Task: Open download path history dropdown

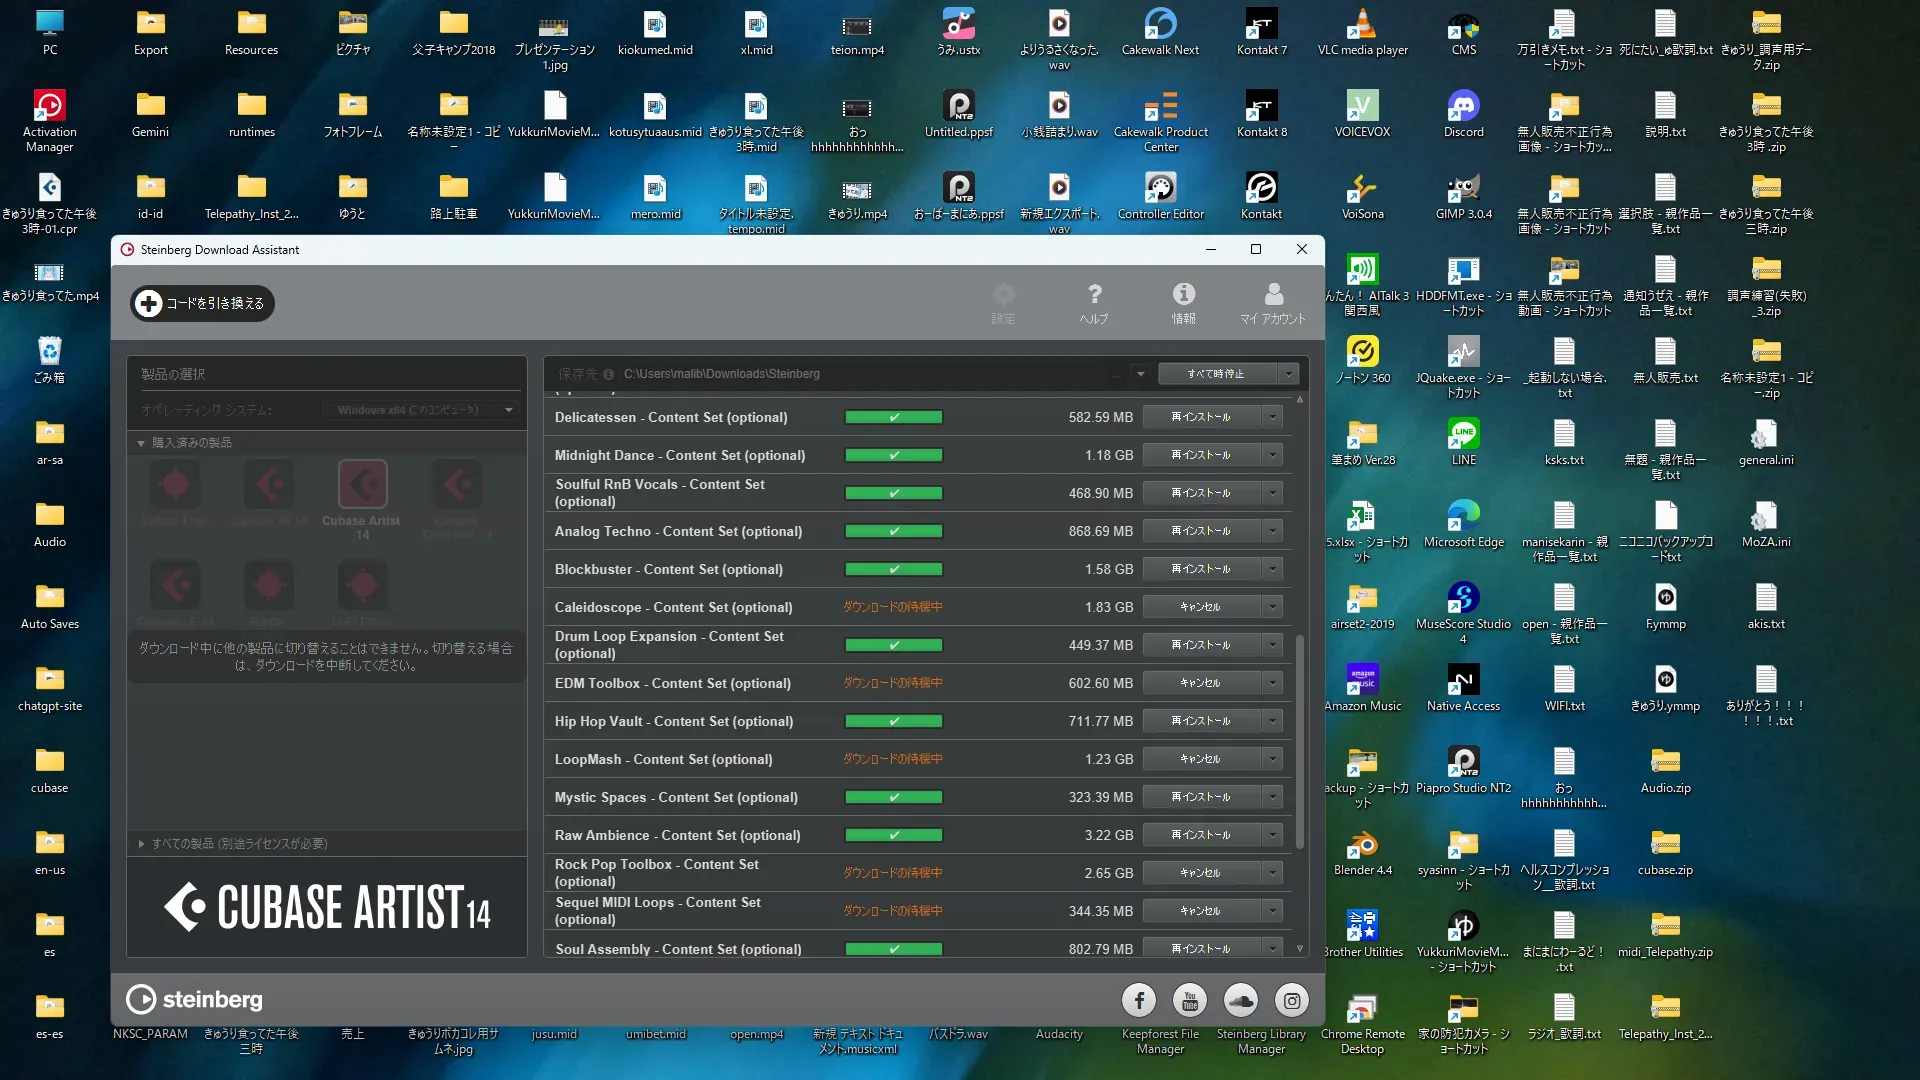Action: [1140, 374]
